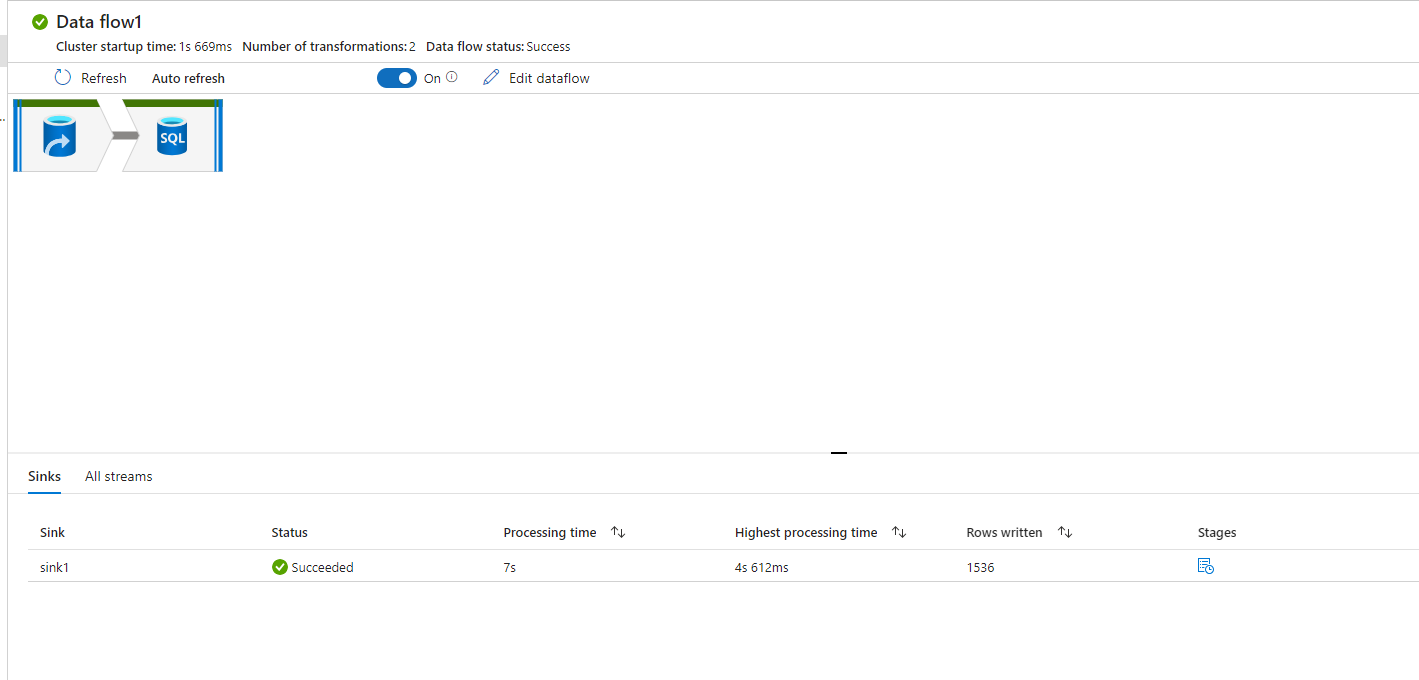Switch to the All streams tab
Viewport: 1419px width, 680px height.
pos(118,476)
